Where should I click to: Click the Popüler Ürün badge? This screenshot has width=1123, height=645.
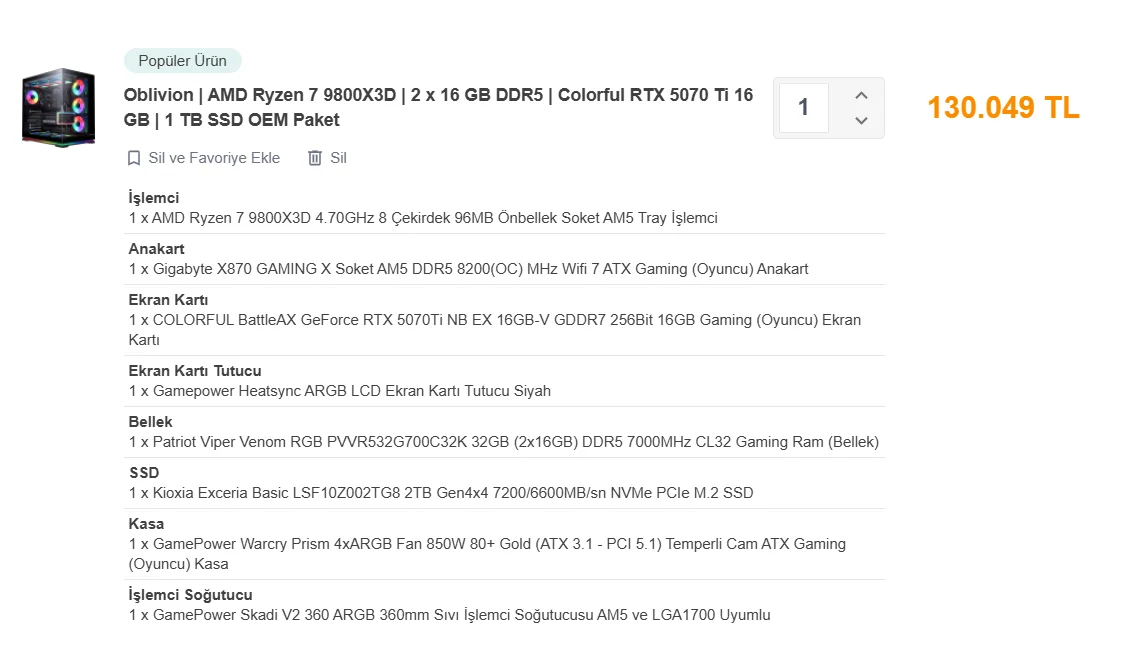click(x=182, y=61)
